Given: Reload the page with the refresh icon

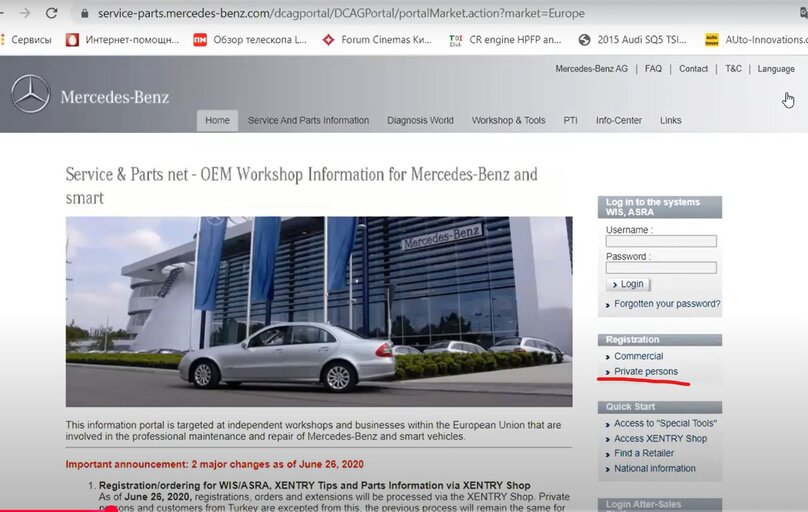Looking at the screenshot, I should pos(51,13).
